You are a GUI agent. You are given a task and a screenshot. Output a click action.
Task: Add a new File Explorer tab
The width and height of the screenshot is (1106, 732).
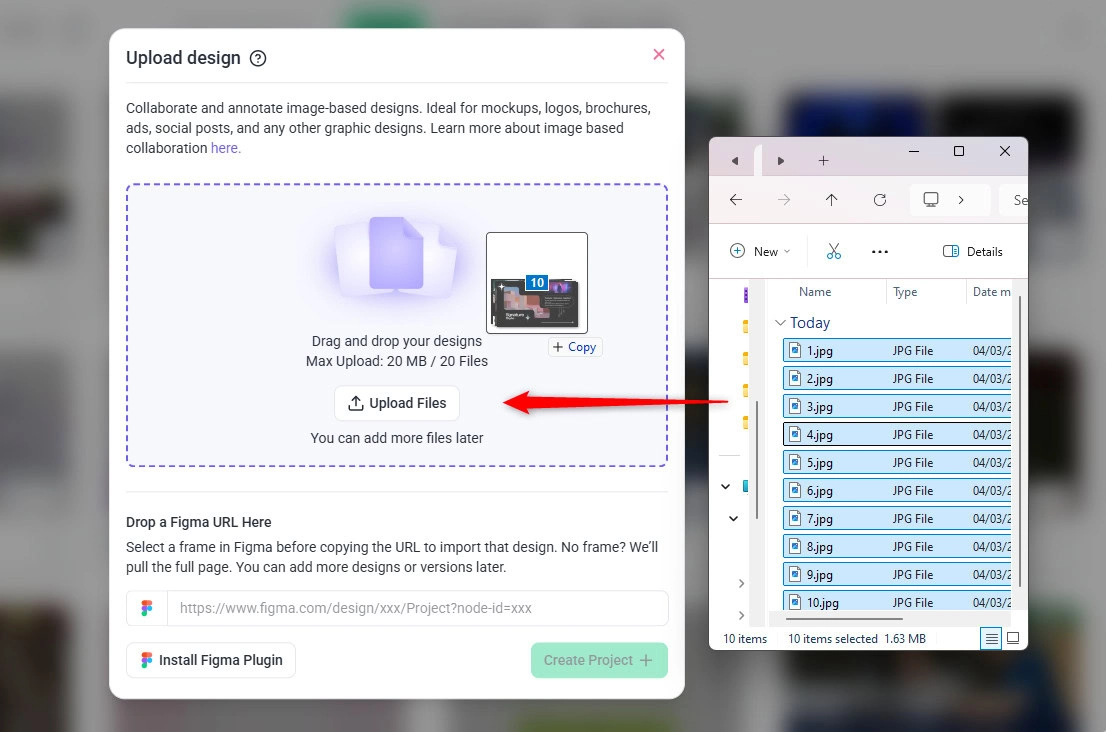click(823, 160)
